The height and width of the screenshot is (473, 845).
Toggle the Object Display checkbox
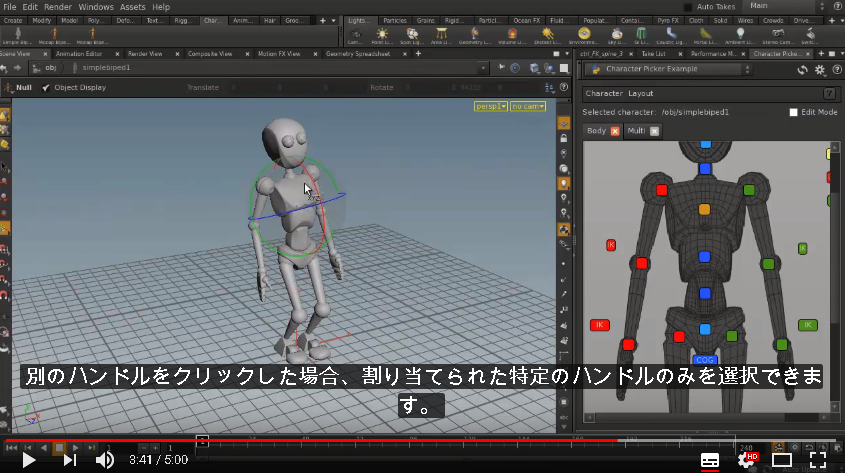coord(46,87)
